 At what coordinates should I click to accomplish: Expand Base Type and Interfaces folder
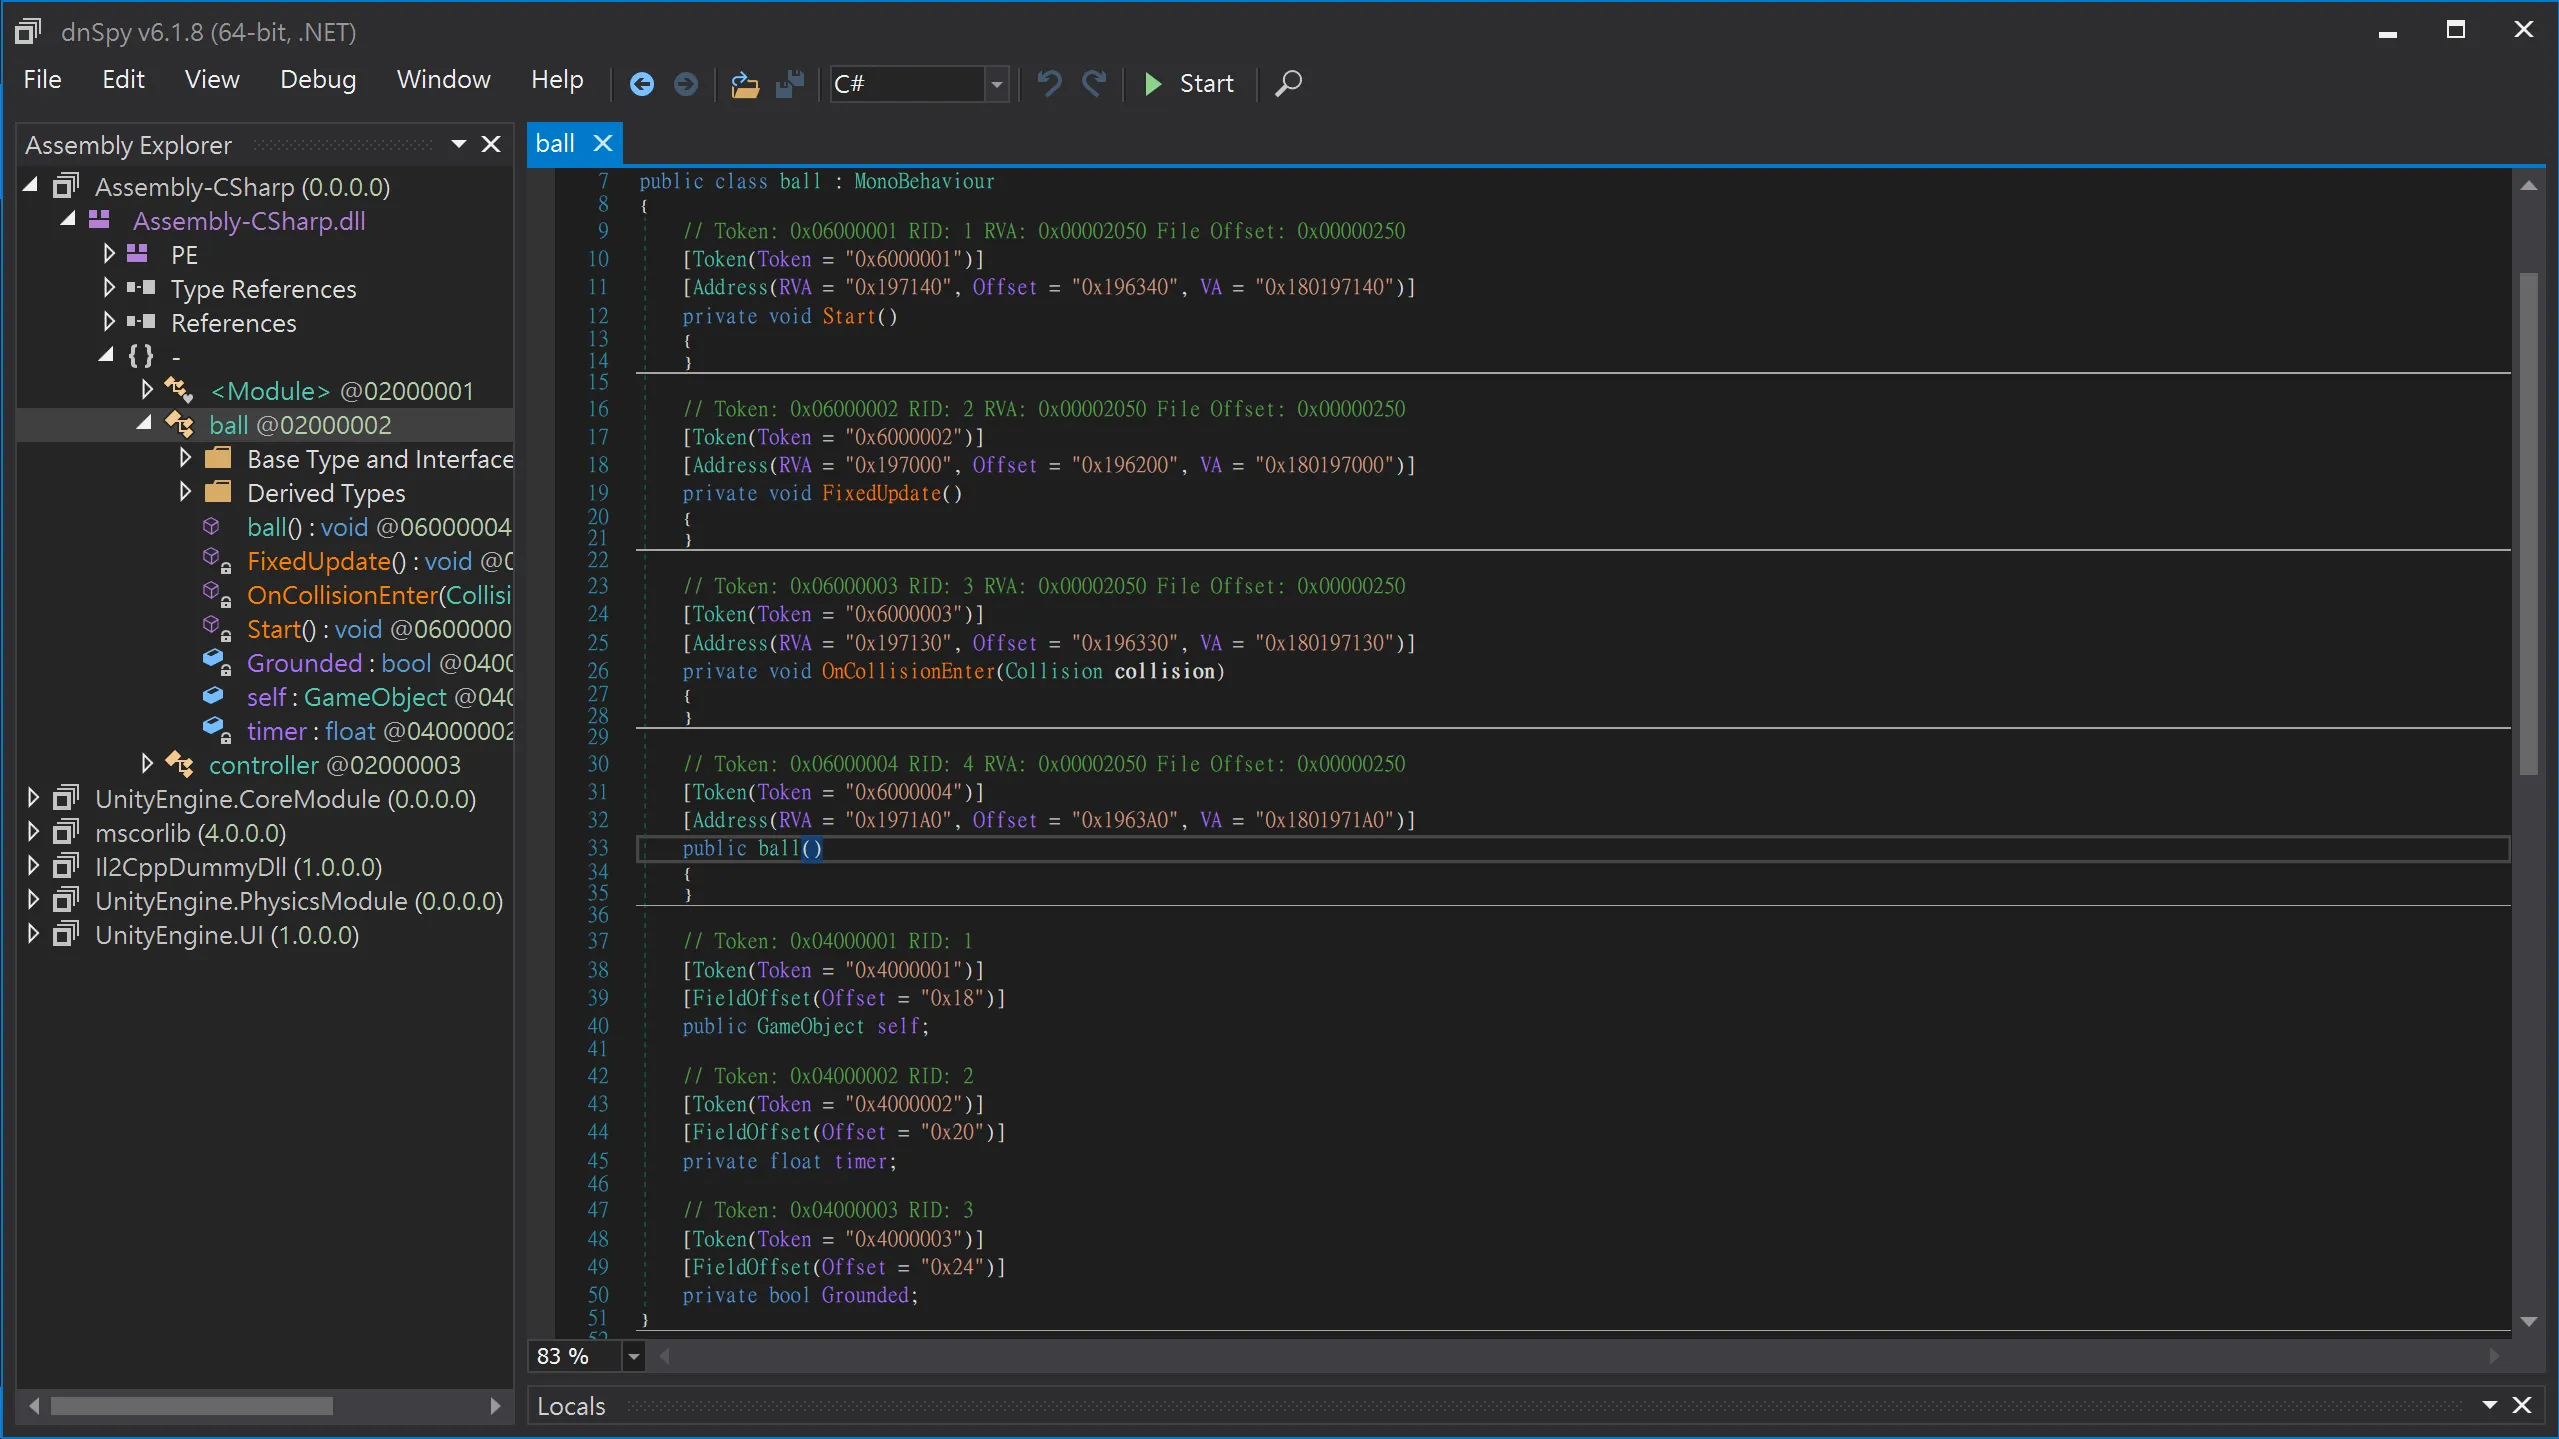[x=185, y=458]
